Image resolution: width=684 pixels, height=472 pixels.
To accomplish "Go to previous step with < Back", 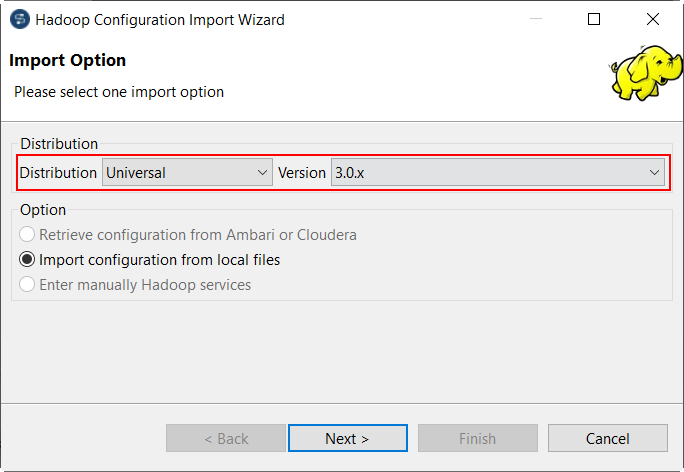I will tap(226, 438).
